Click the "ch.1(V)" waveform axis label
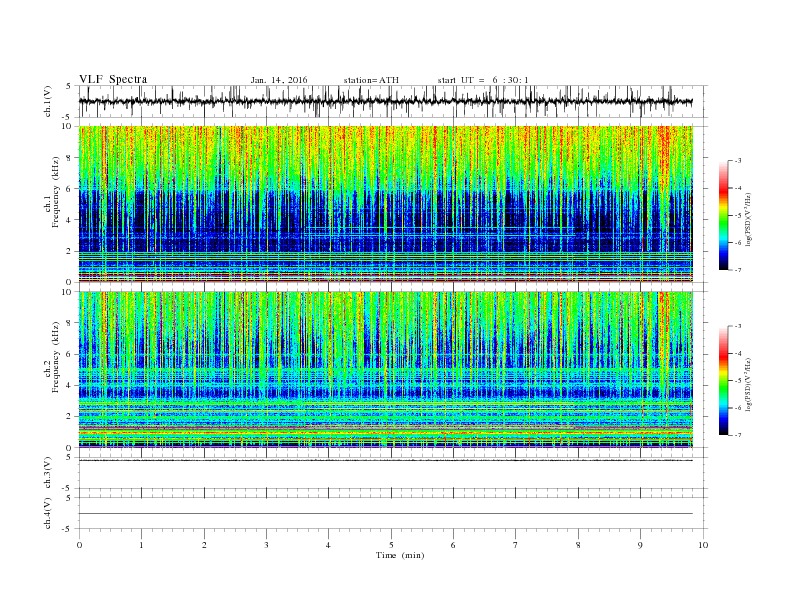792x612 pixels. click(x=48, y=101)
